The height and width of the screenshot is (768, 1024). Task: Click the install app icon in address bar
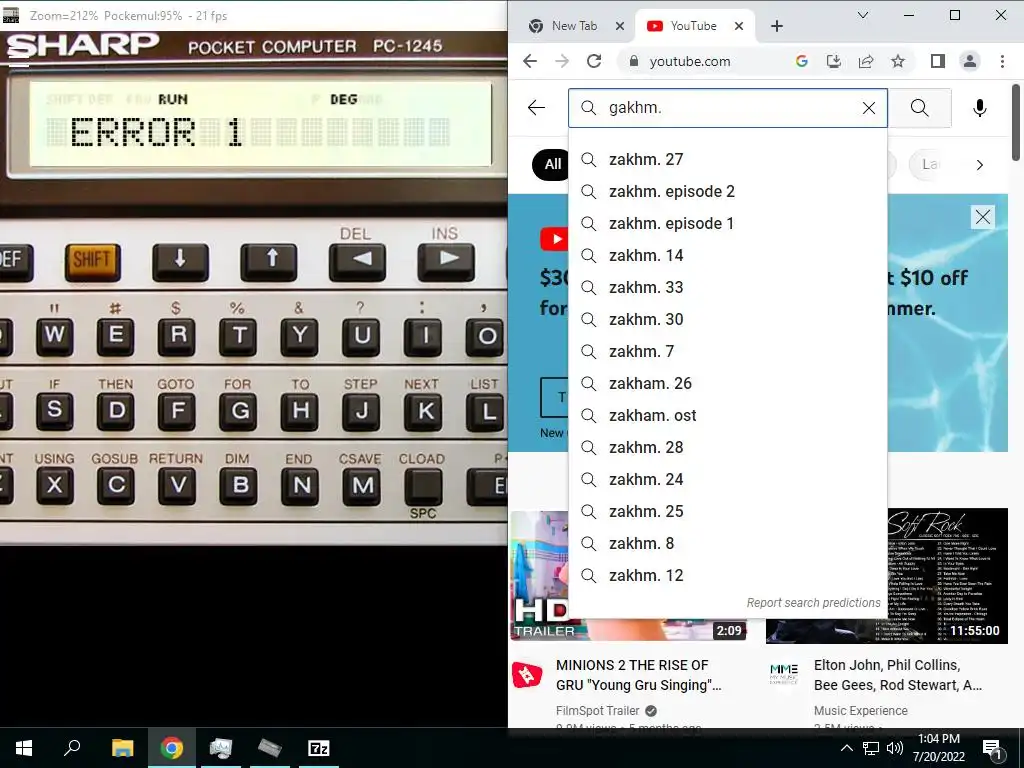[834, 61]
